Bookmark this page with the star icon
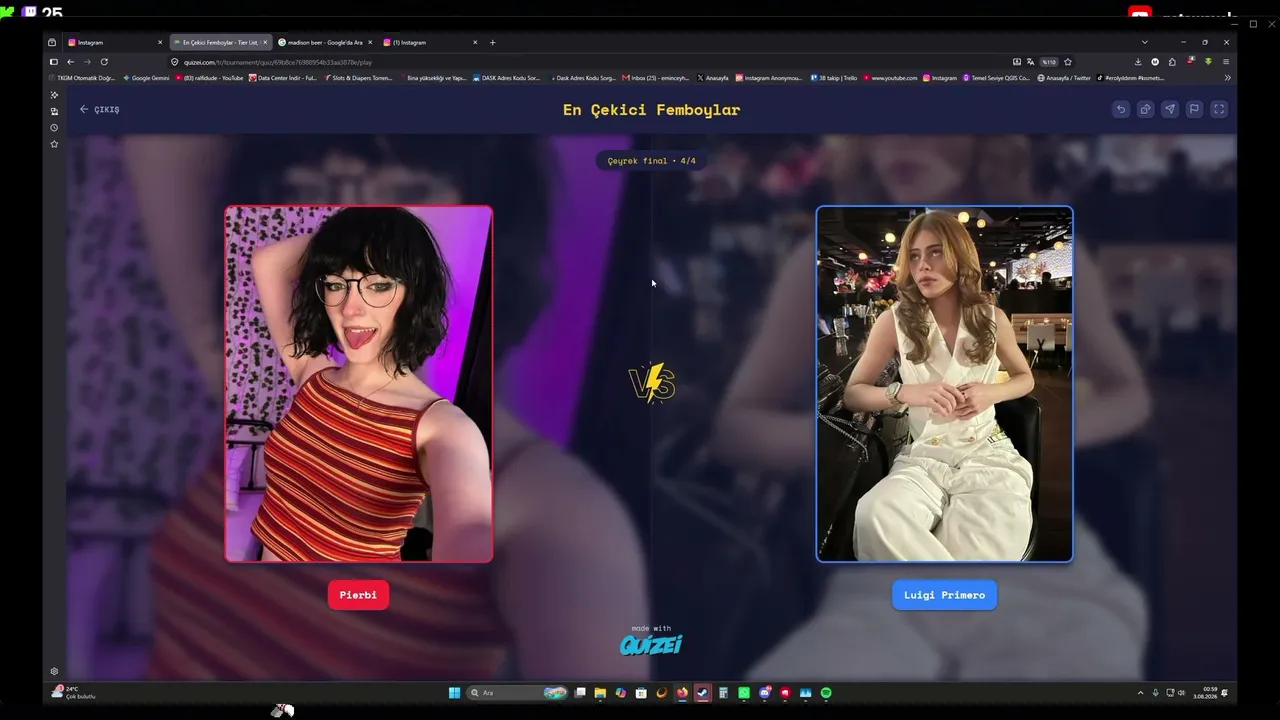 1068,62
